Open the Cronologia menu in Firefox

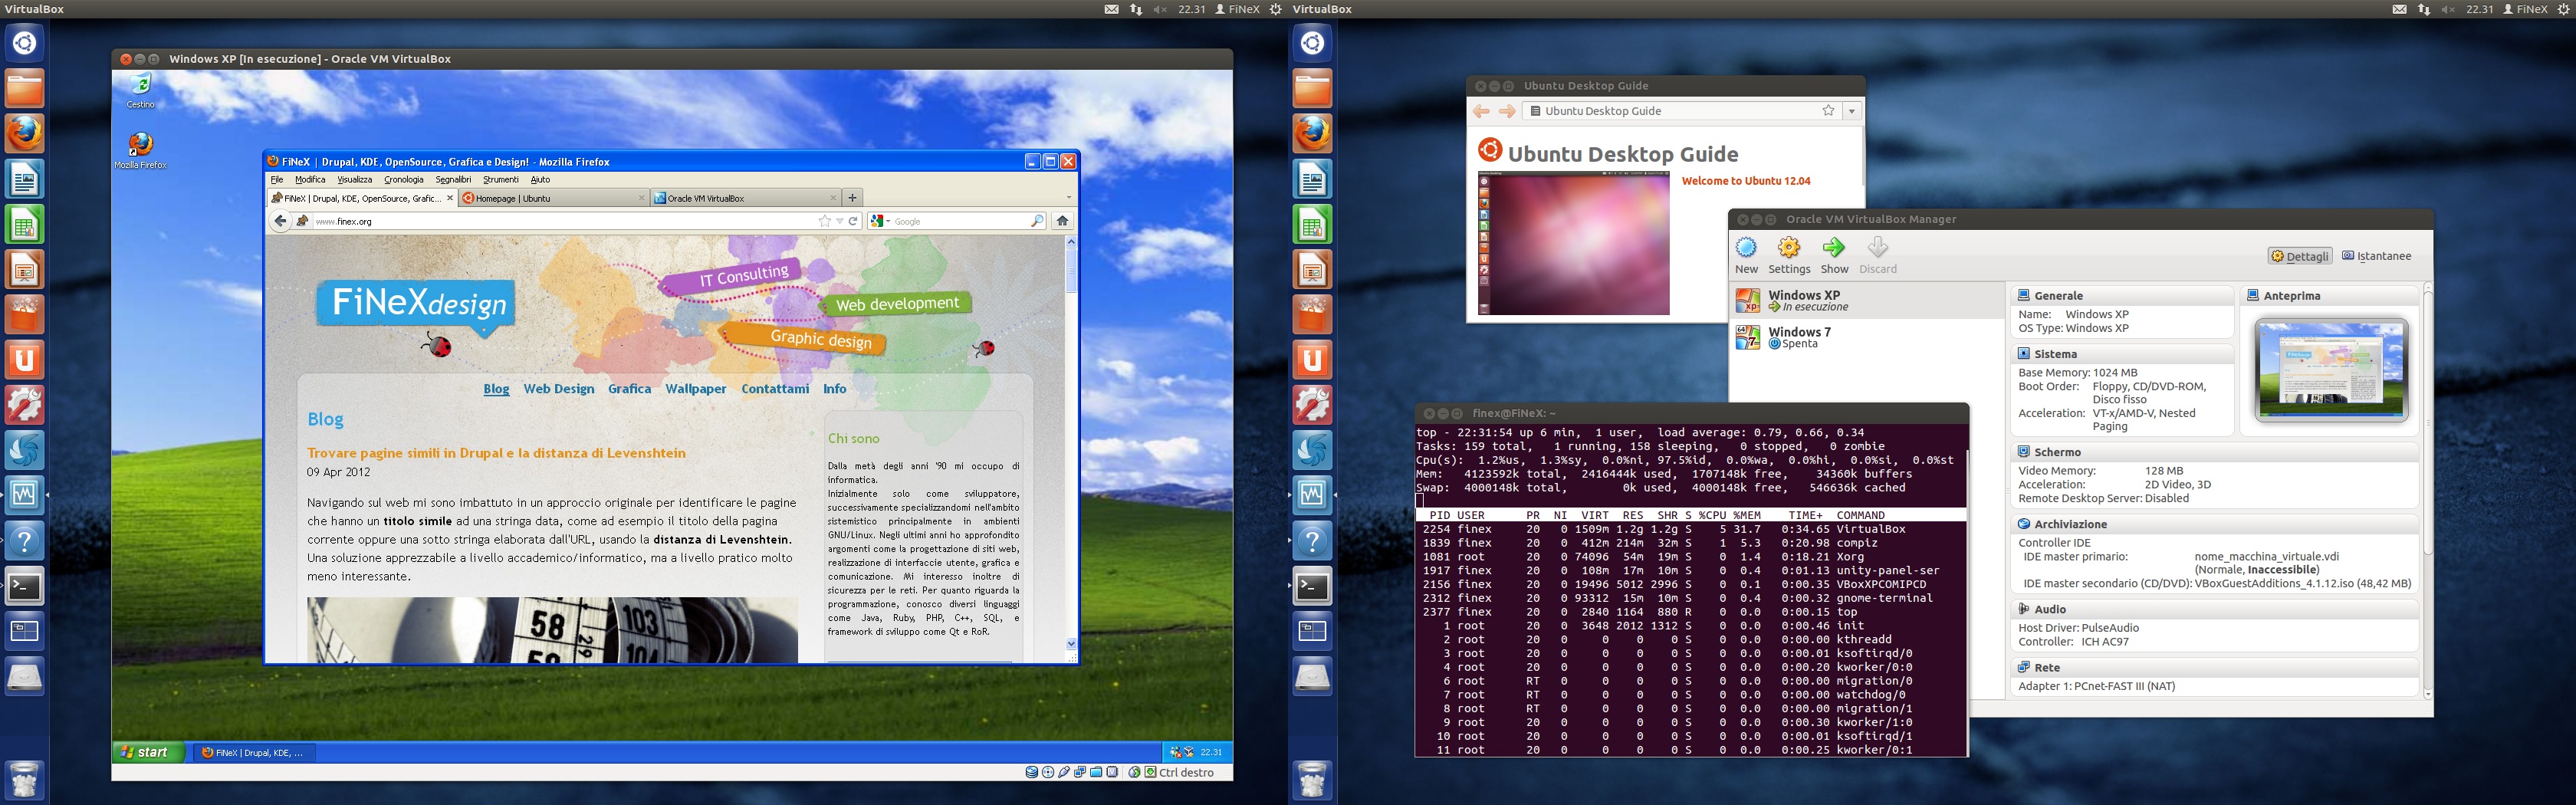403,179
